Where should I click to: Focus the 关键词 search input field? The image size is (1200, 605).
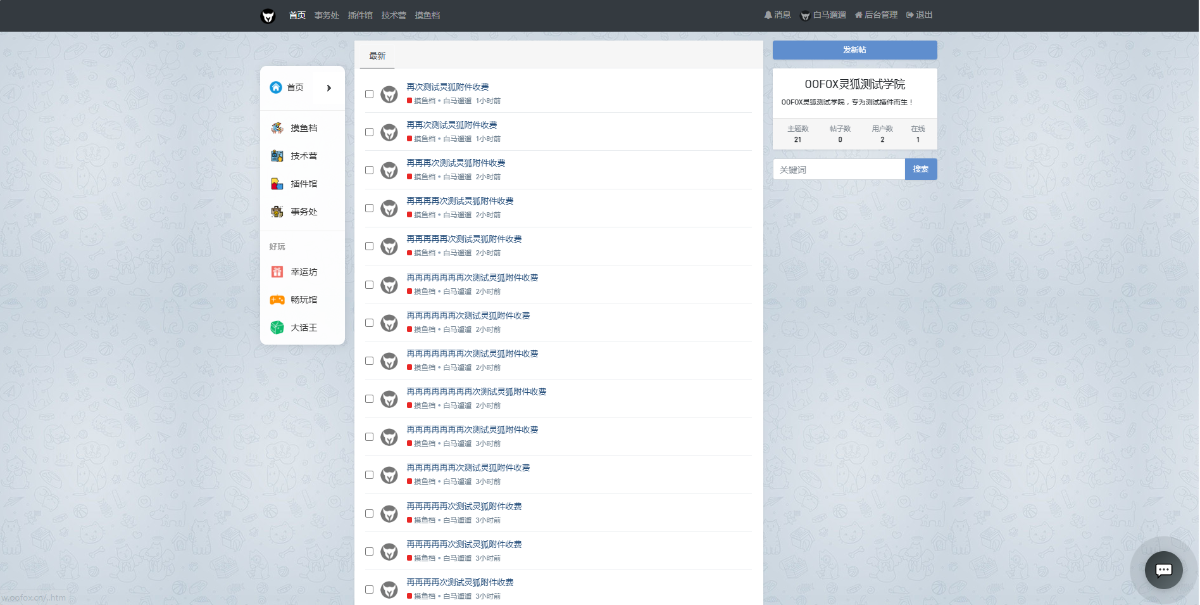pos(838,170)
